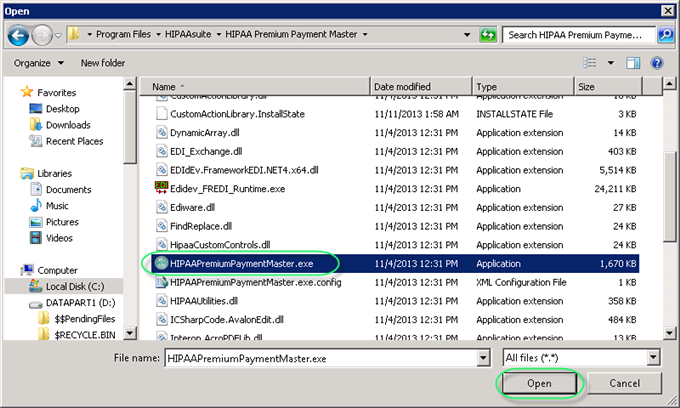This screenshot has width=680, height=408.
Task: Toggle the preview pane icon
Action: coord(632,62)
